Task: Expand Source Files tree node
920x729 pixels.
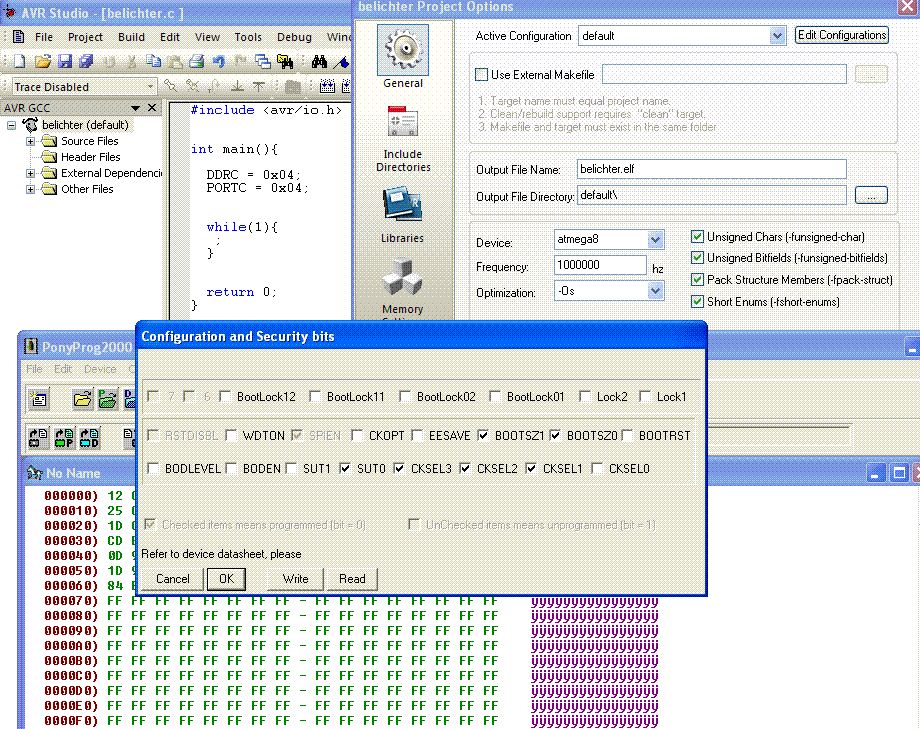Action: 31,141
